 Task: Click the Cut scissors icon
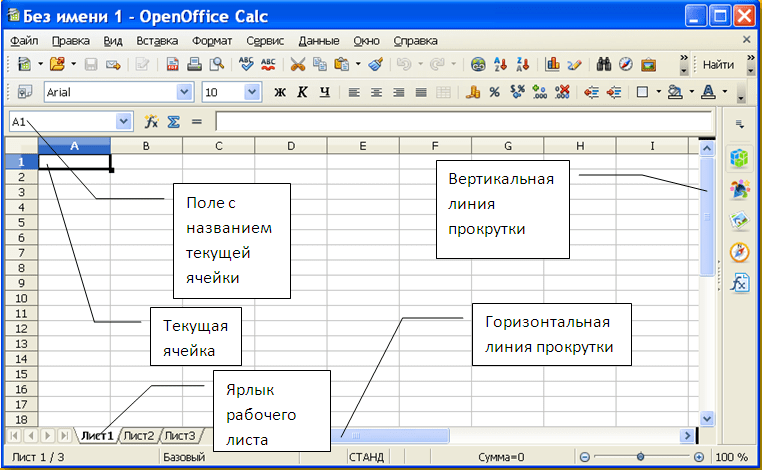tap(297, 64)
